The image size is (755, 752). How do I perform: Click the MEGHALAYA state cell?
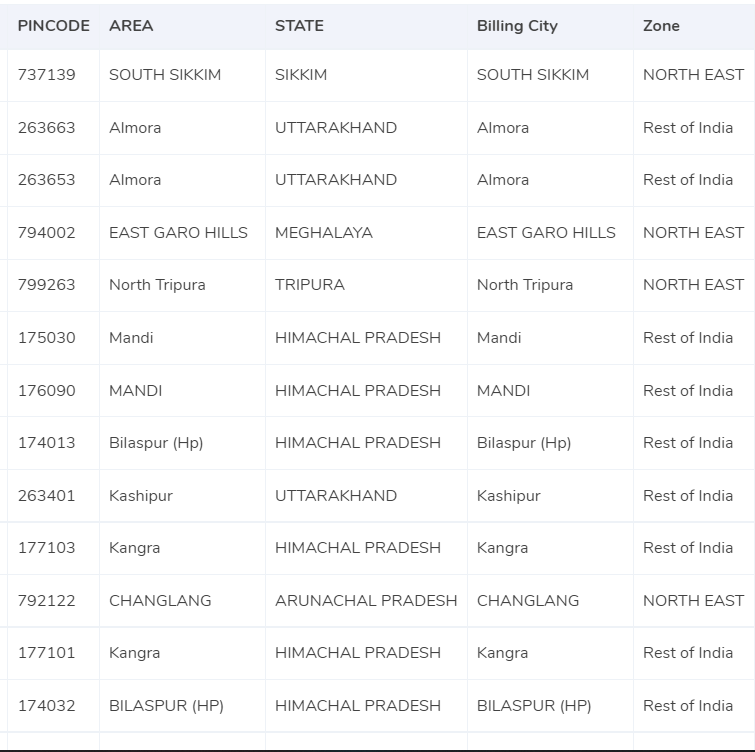[x=366, y=233]
